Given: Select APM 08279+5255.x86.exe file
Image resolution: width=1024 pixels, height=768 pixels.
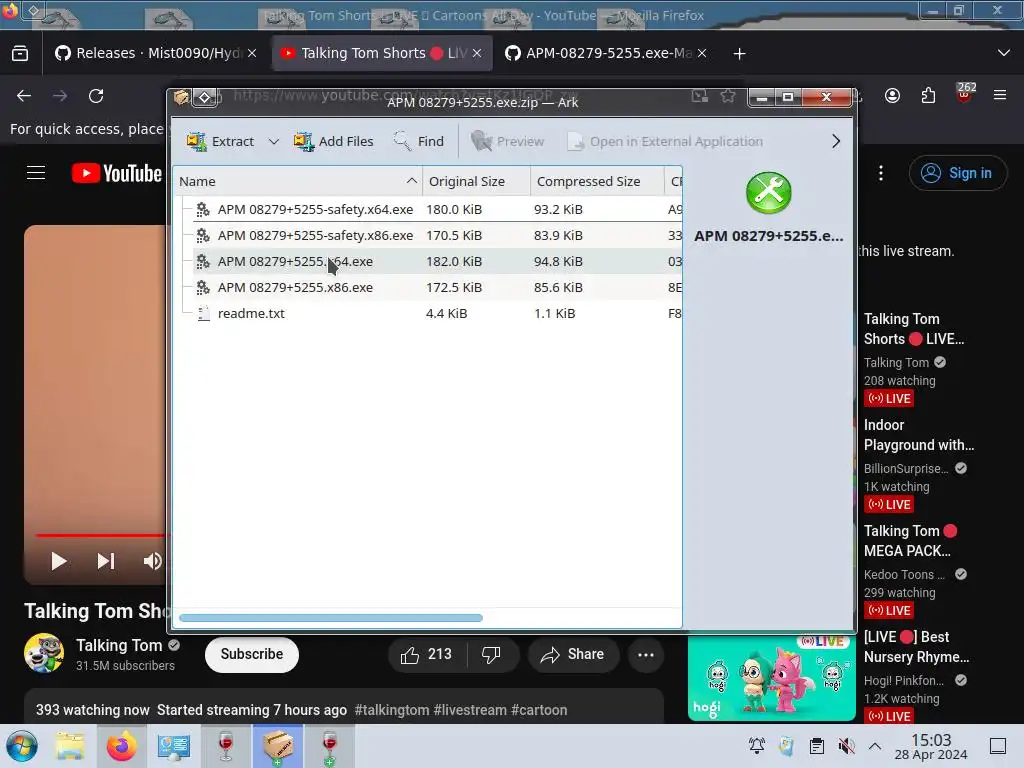Looking at the screenshot, I should pos(428,287).
